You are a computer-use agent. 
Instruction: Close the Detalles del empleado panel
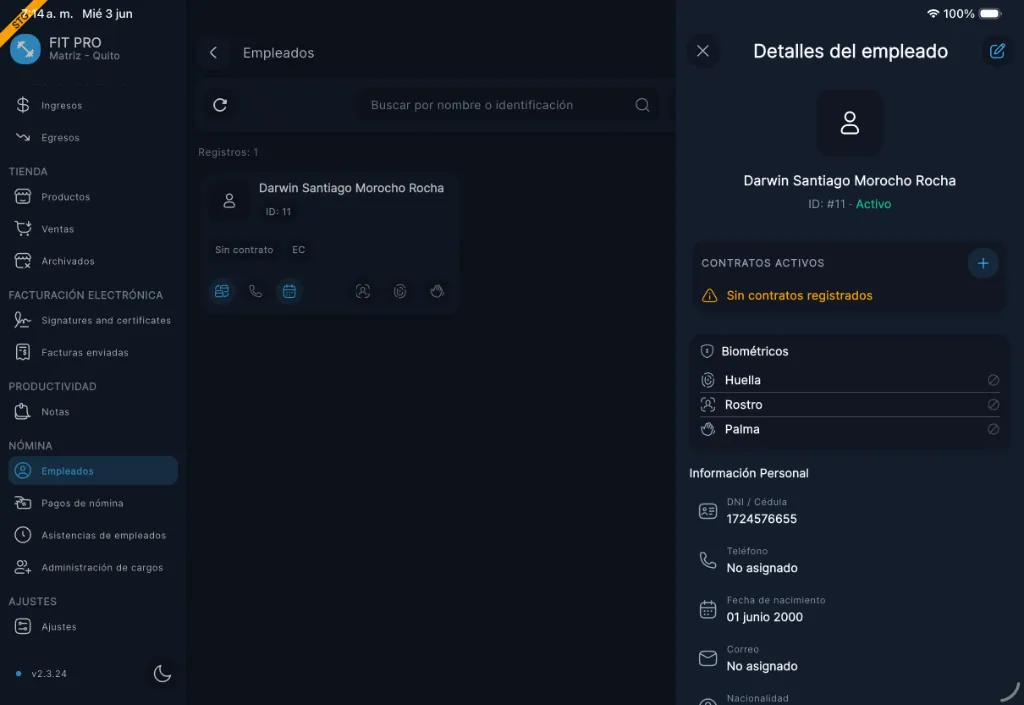[703, 51]
